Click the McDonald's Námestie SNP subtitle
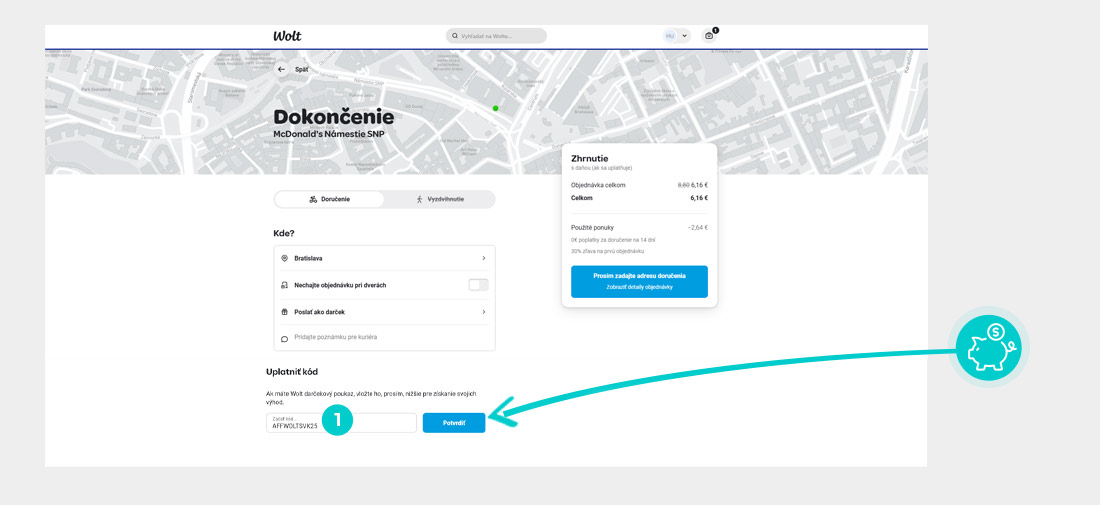 tap(329, 134)
